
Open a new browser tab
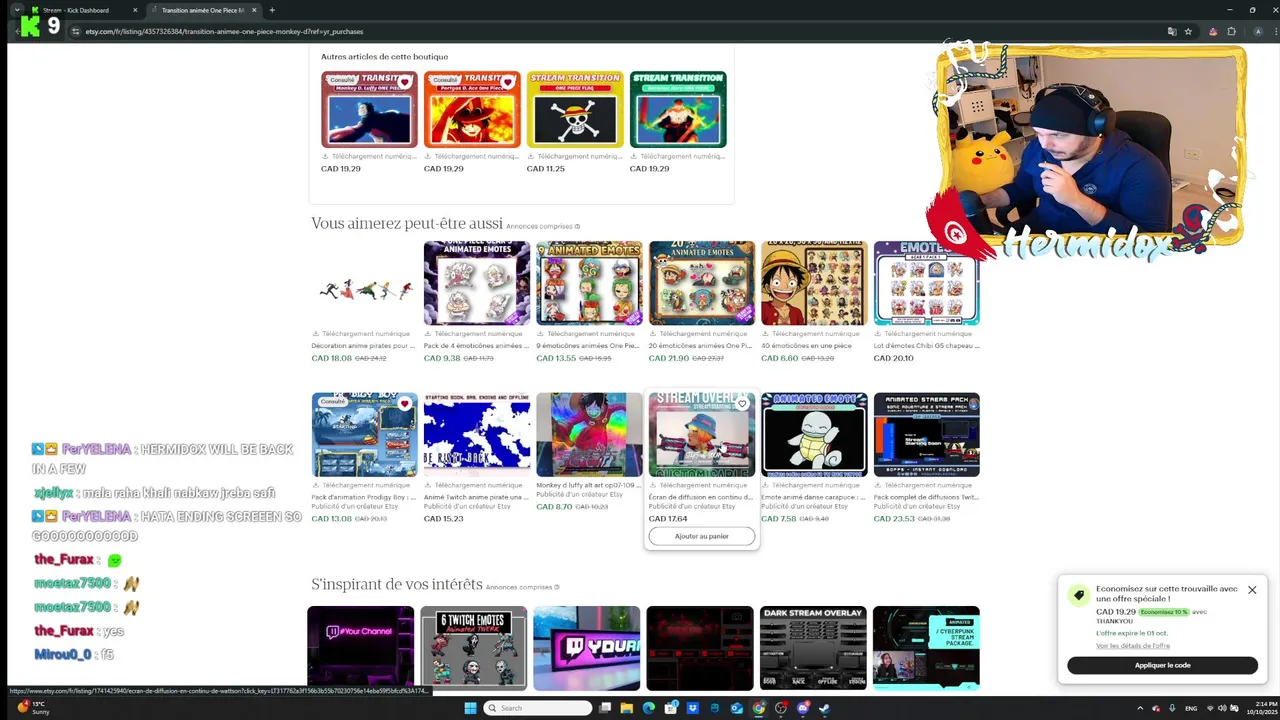[272, 10]
